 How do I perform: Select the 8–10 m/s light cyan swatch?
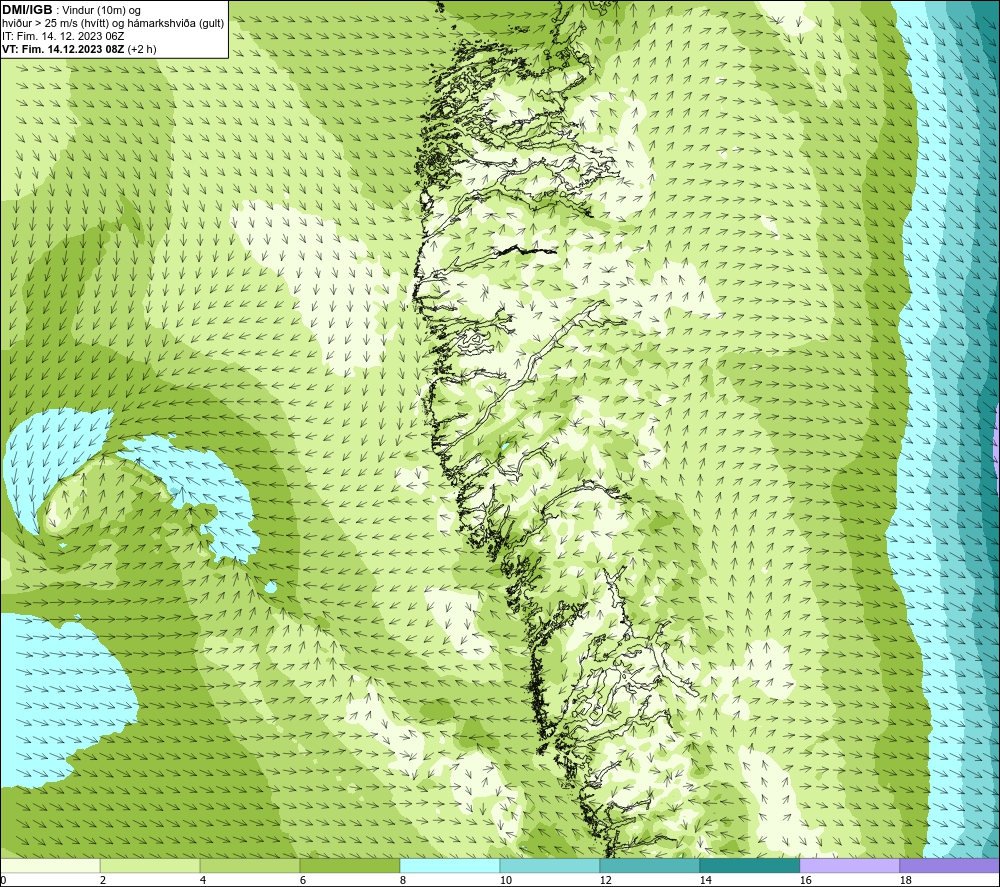click(450, 865)
